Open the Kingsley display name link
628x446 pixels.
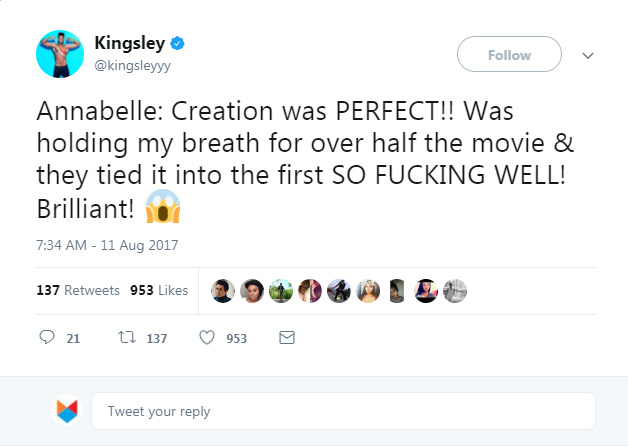pyautogui.click(x=127, y=43)
